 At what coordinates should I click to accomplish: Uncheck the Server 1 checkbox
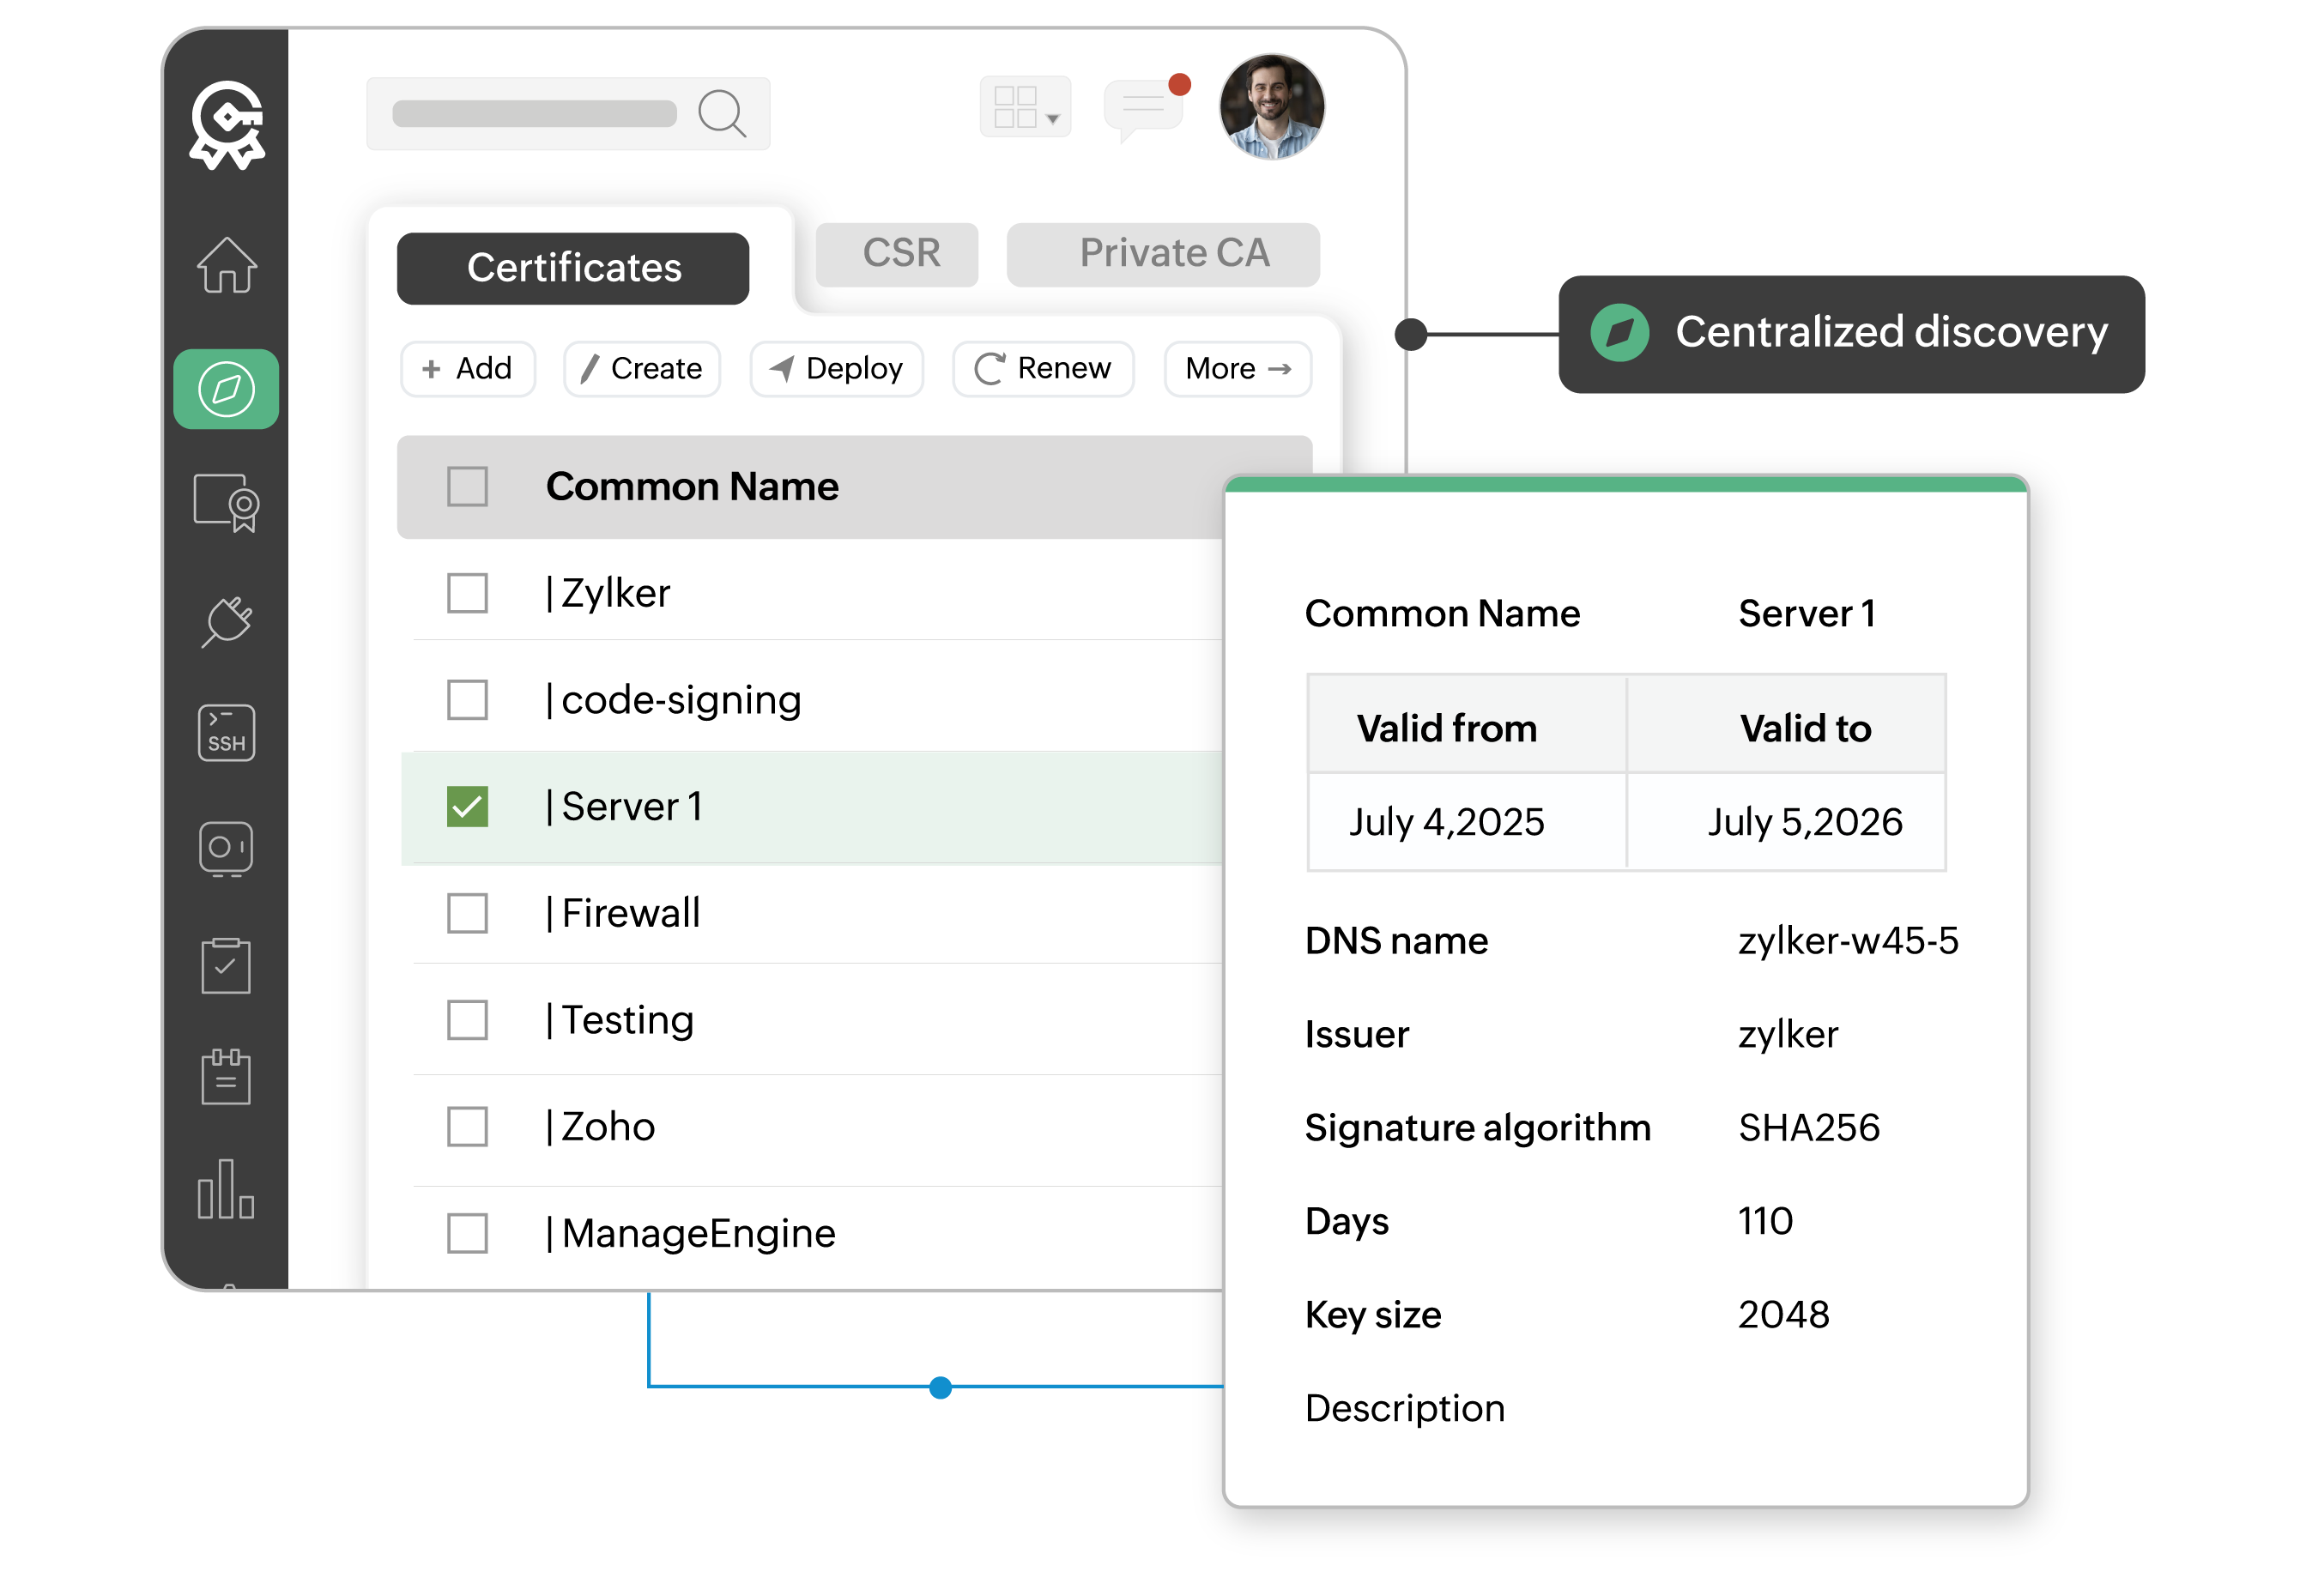tap(467, 807)
